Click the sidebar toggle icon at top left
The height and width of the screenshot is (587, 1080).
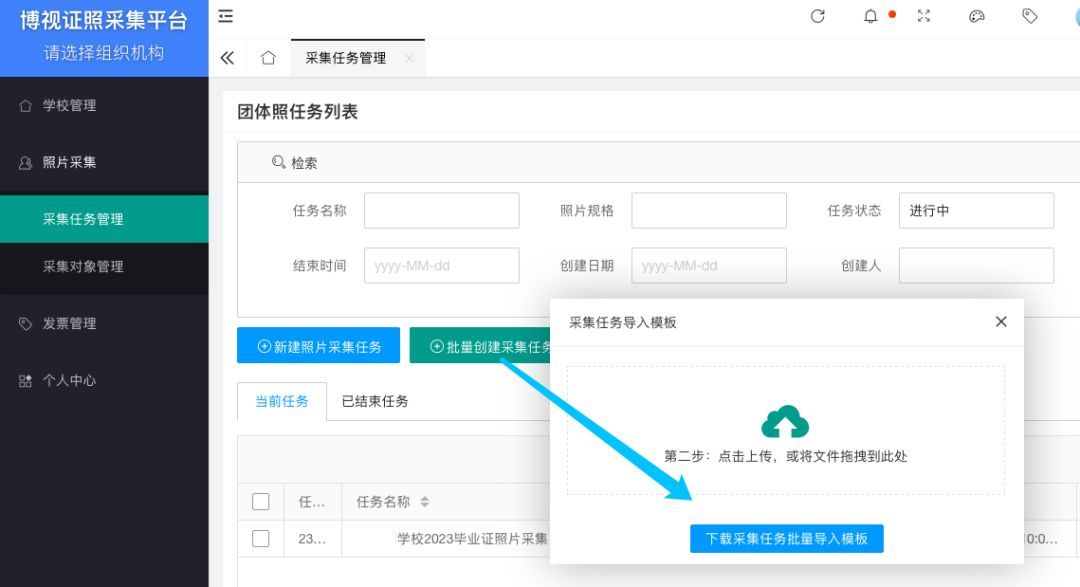pos(225,16)
